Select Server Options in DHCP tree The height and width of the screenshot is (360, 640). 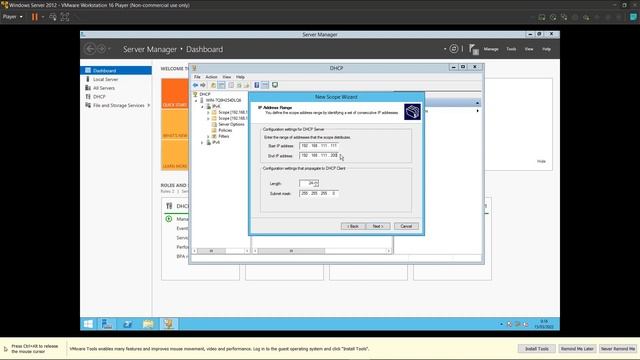coord(231,124)
